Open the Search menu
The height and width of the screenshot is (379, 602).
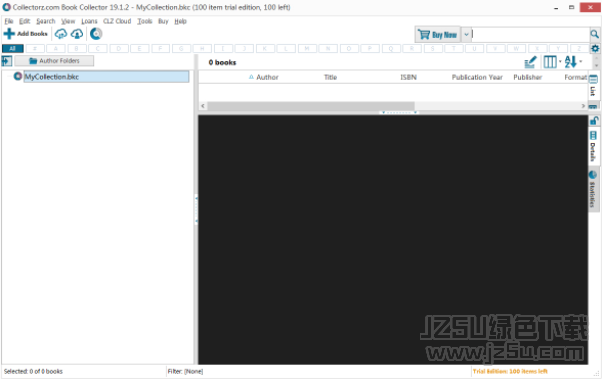46,21
